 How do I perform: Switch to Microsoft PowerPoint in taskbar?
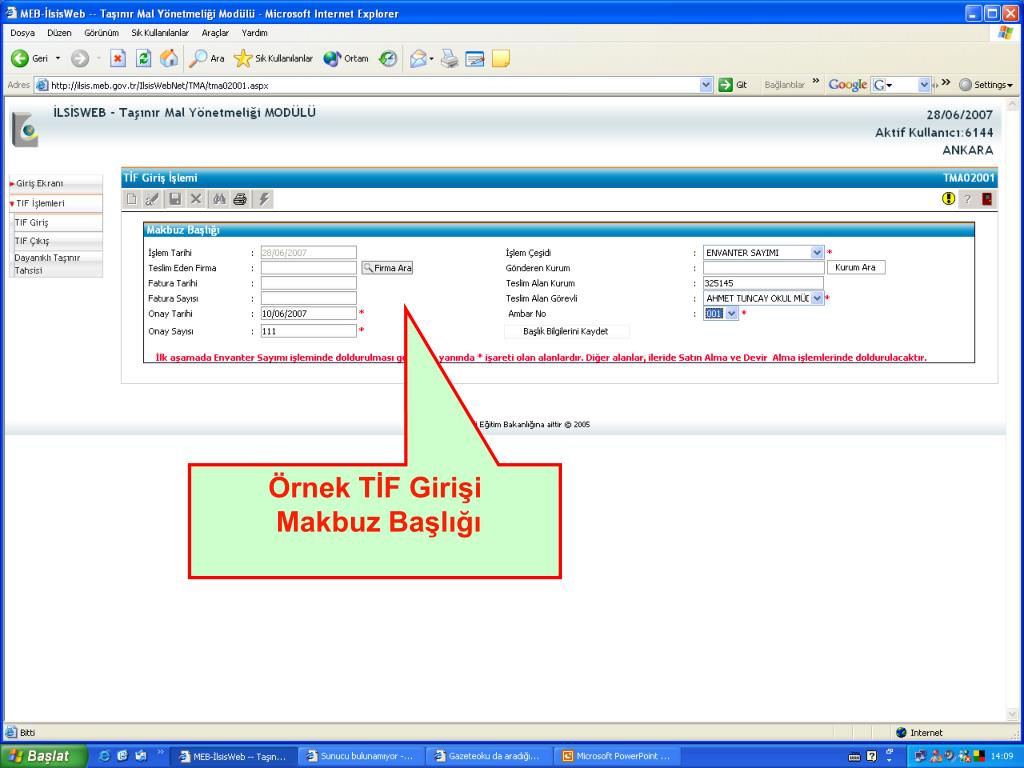pos(616,756)
